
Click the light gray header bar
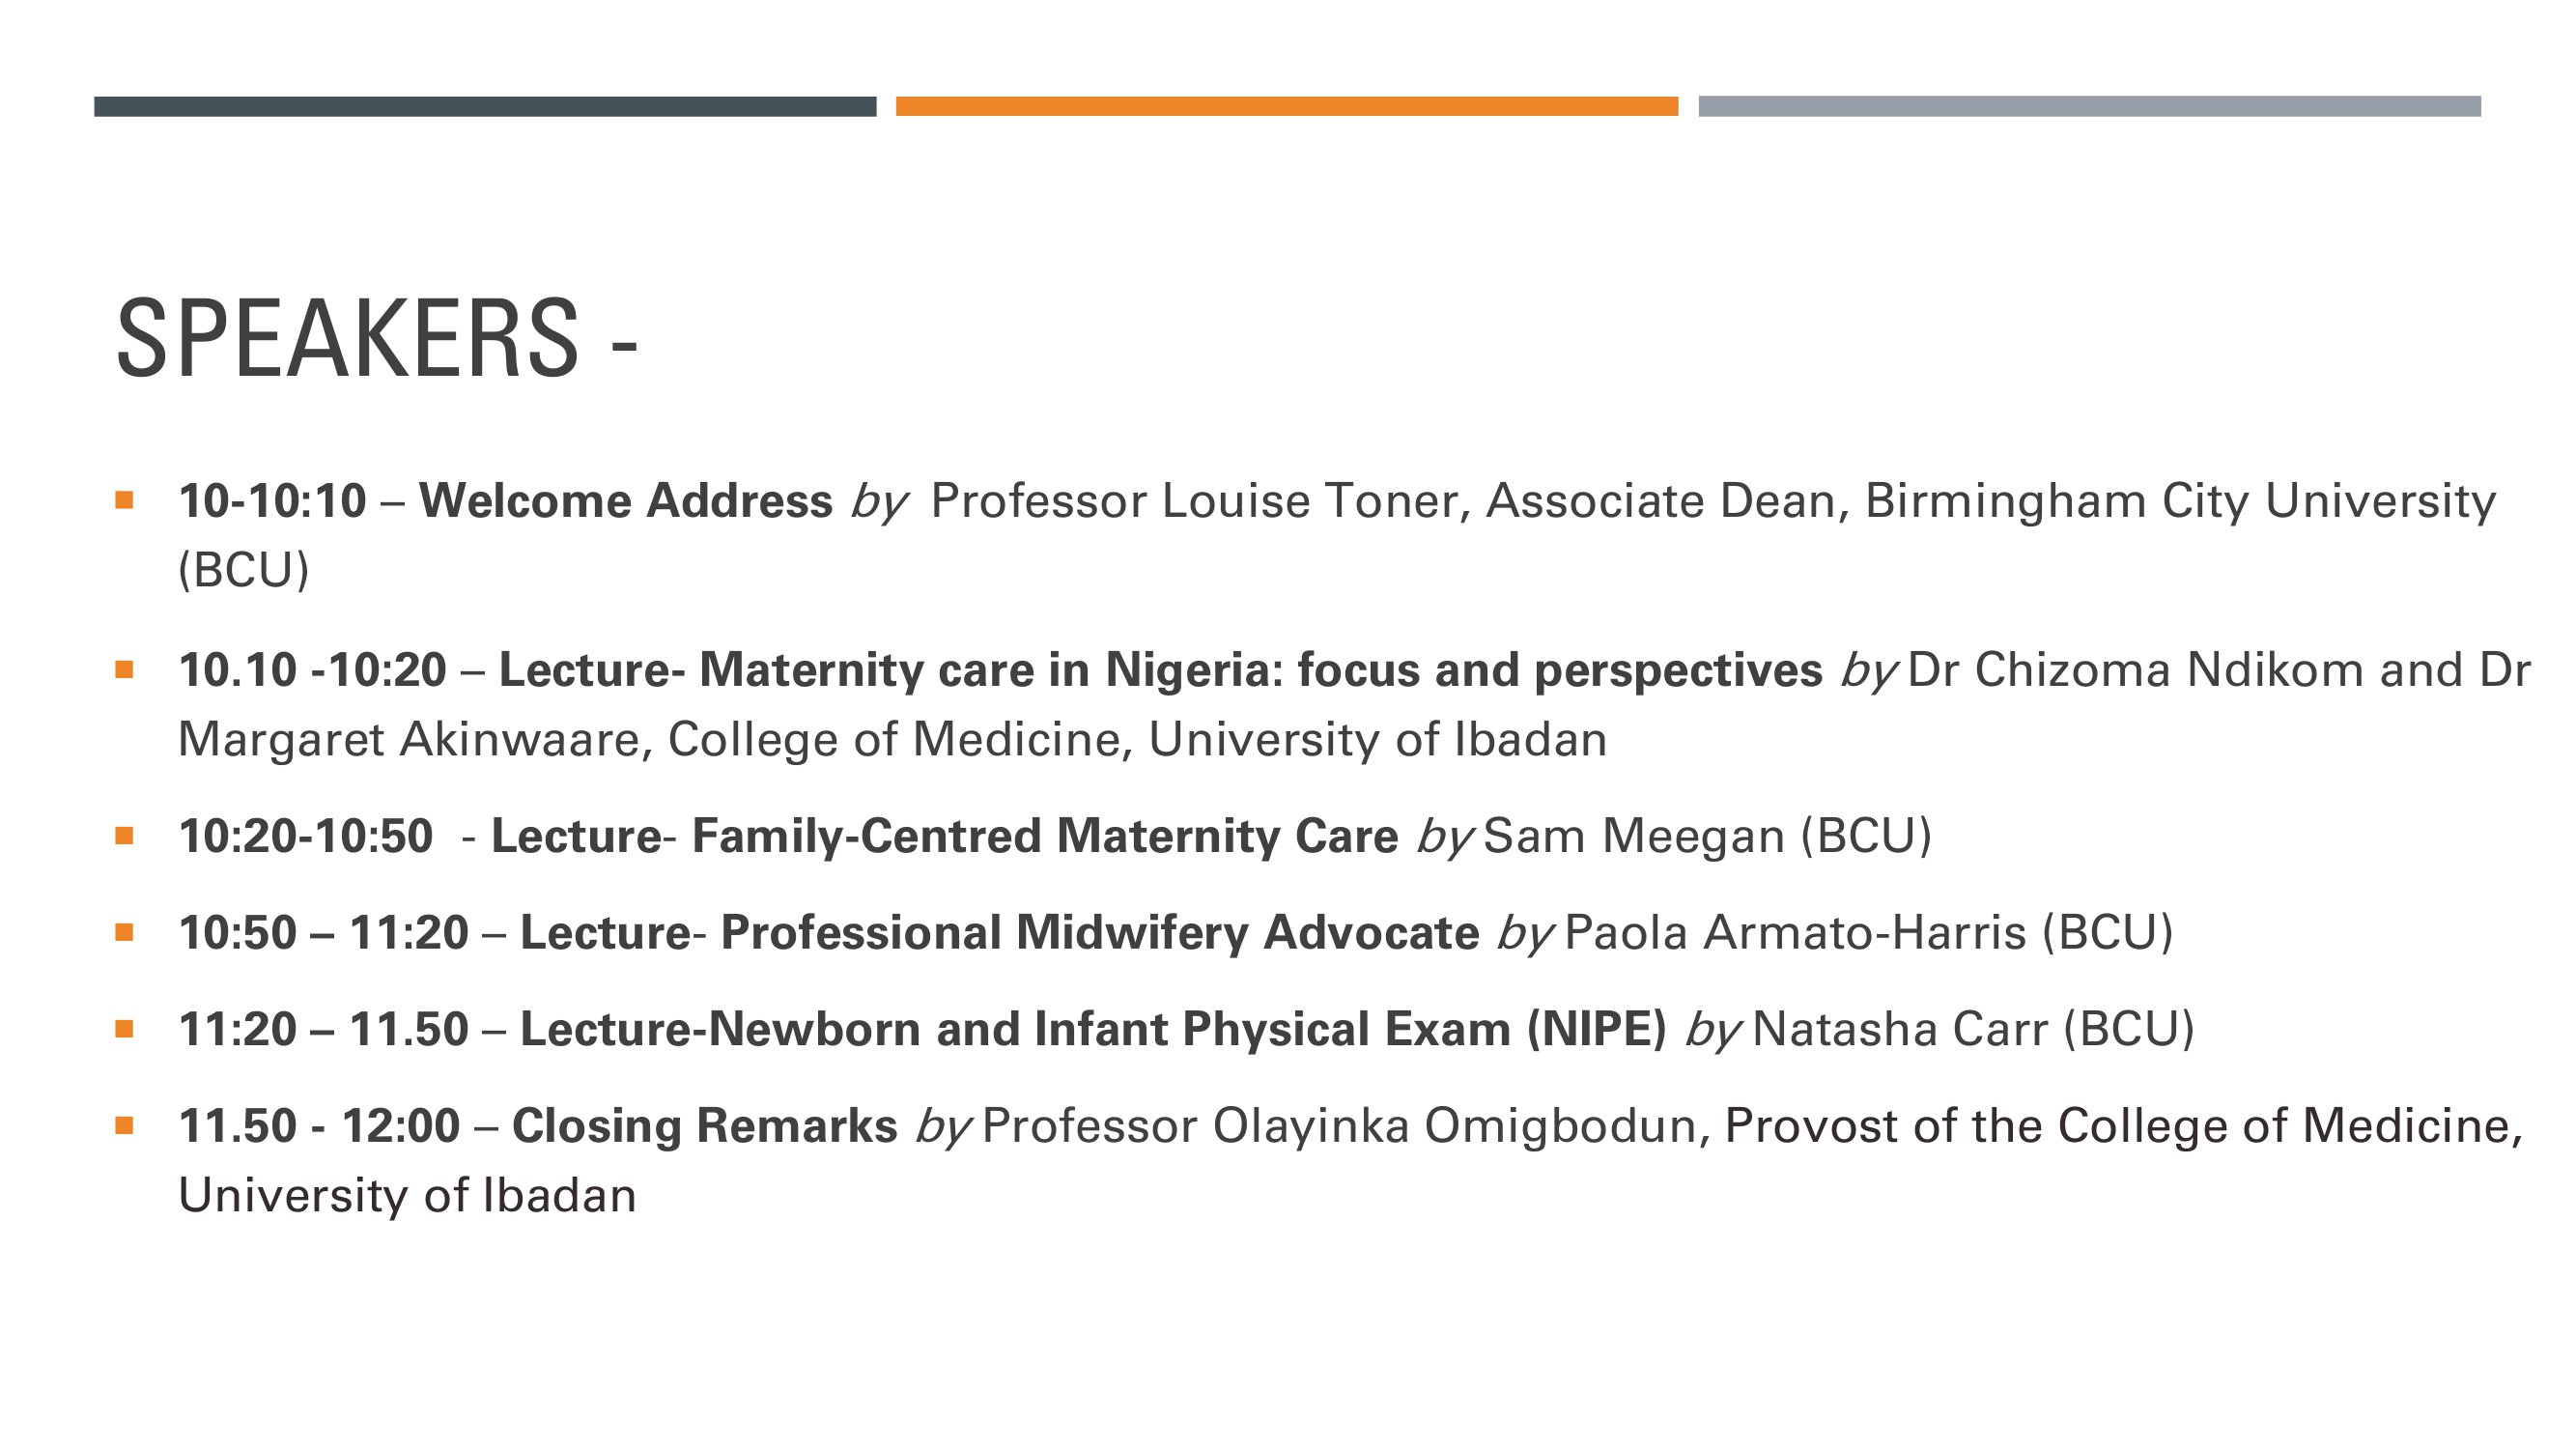pos(2090,106)
